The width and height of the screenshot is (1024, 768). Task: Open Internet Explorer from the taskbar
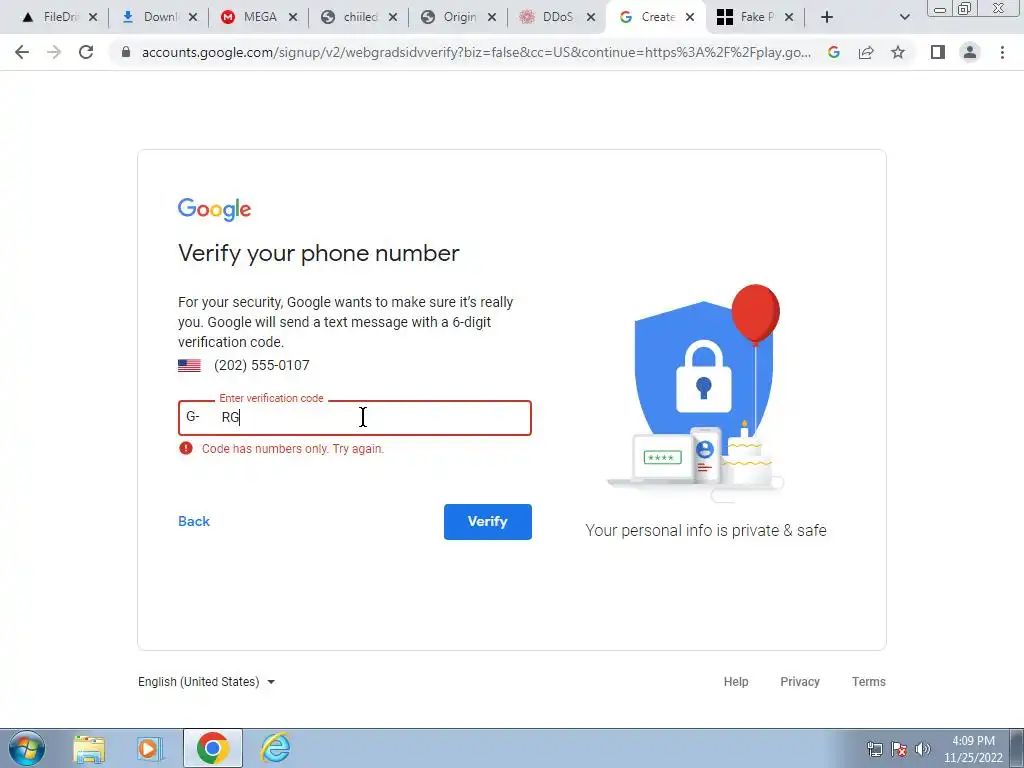click(276, 748)
